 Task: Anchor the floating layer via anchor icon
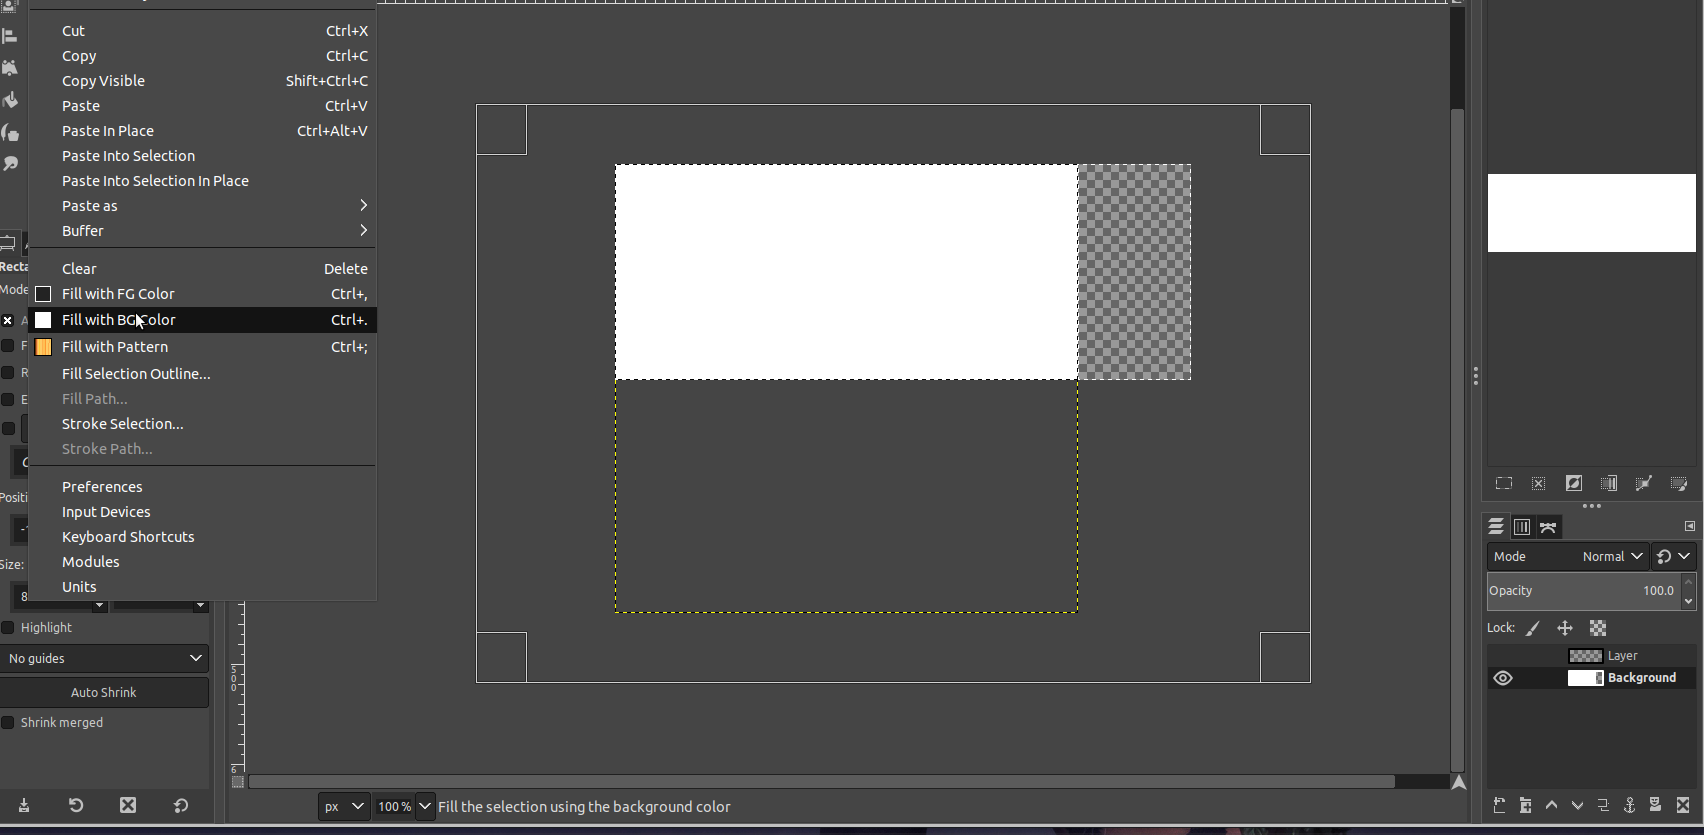click(1629, 805)
